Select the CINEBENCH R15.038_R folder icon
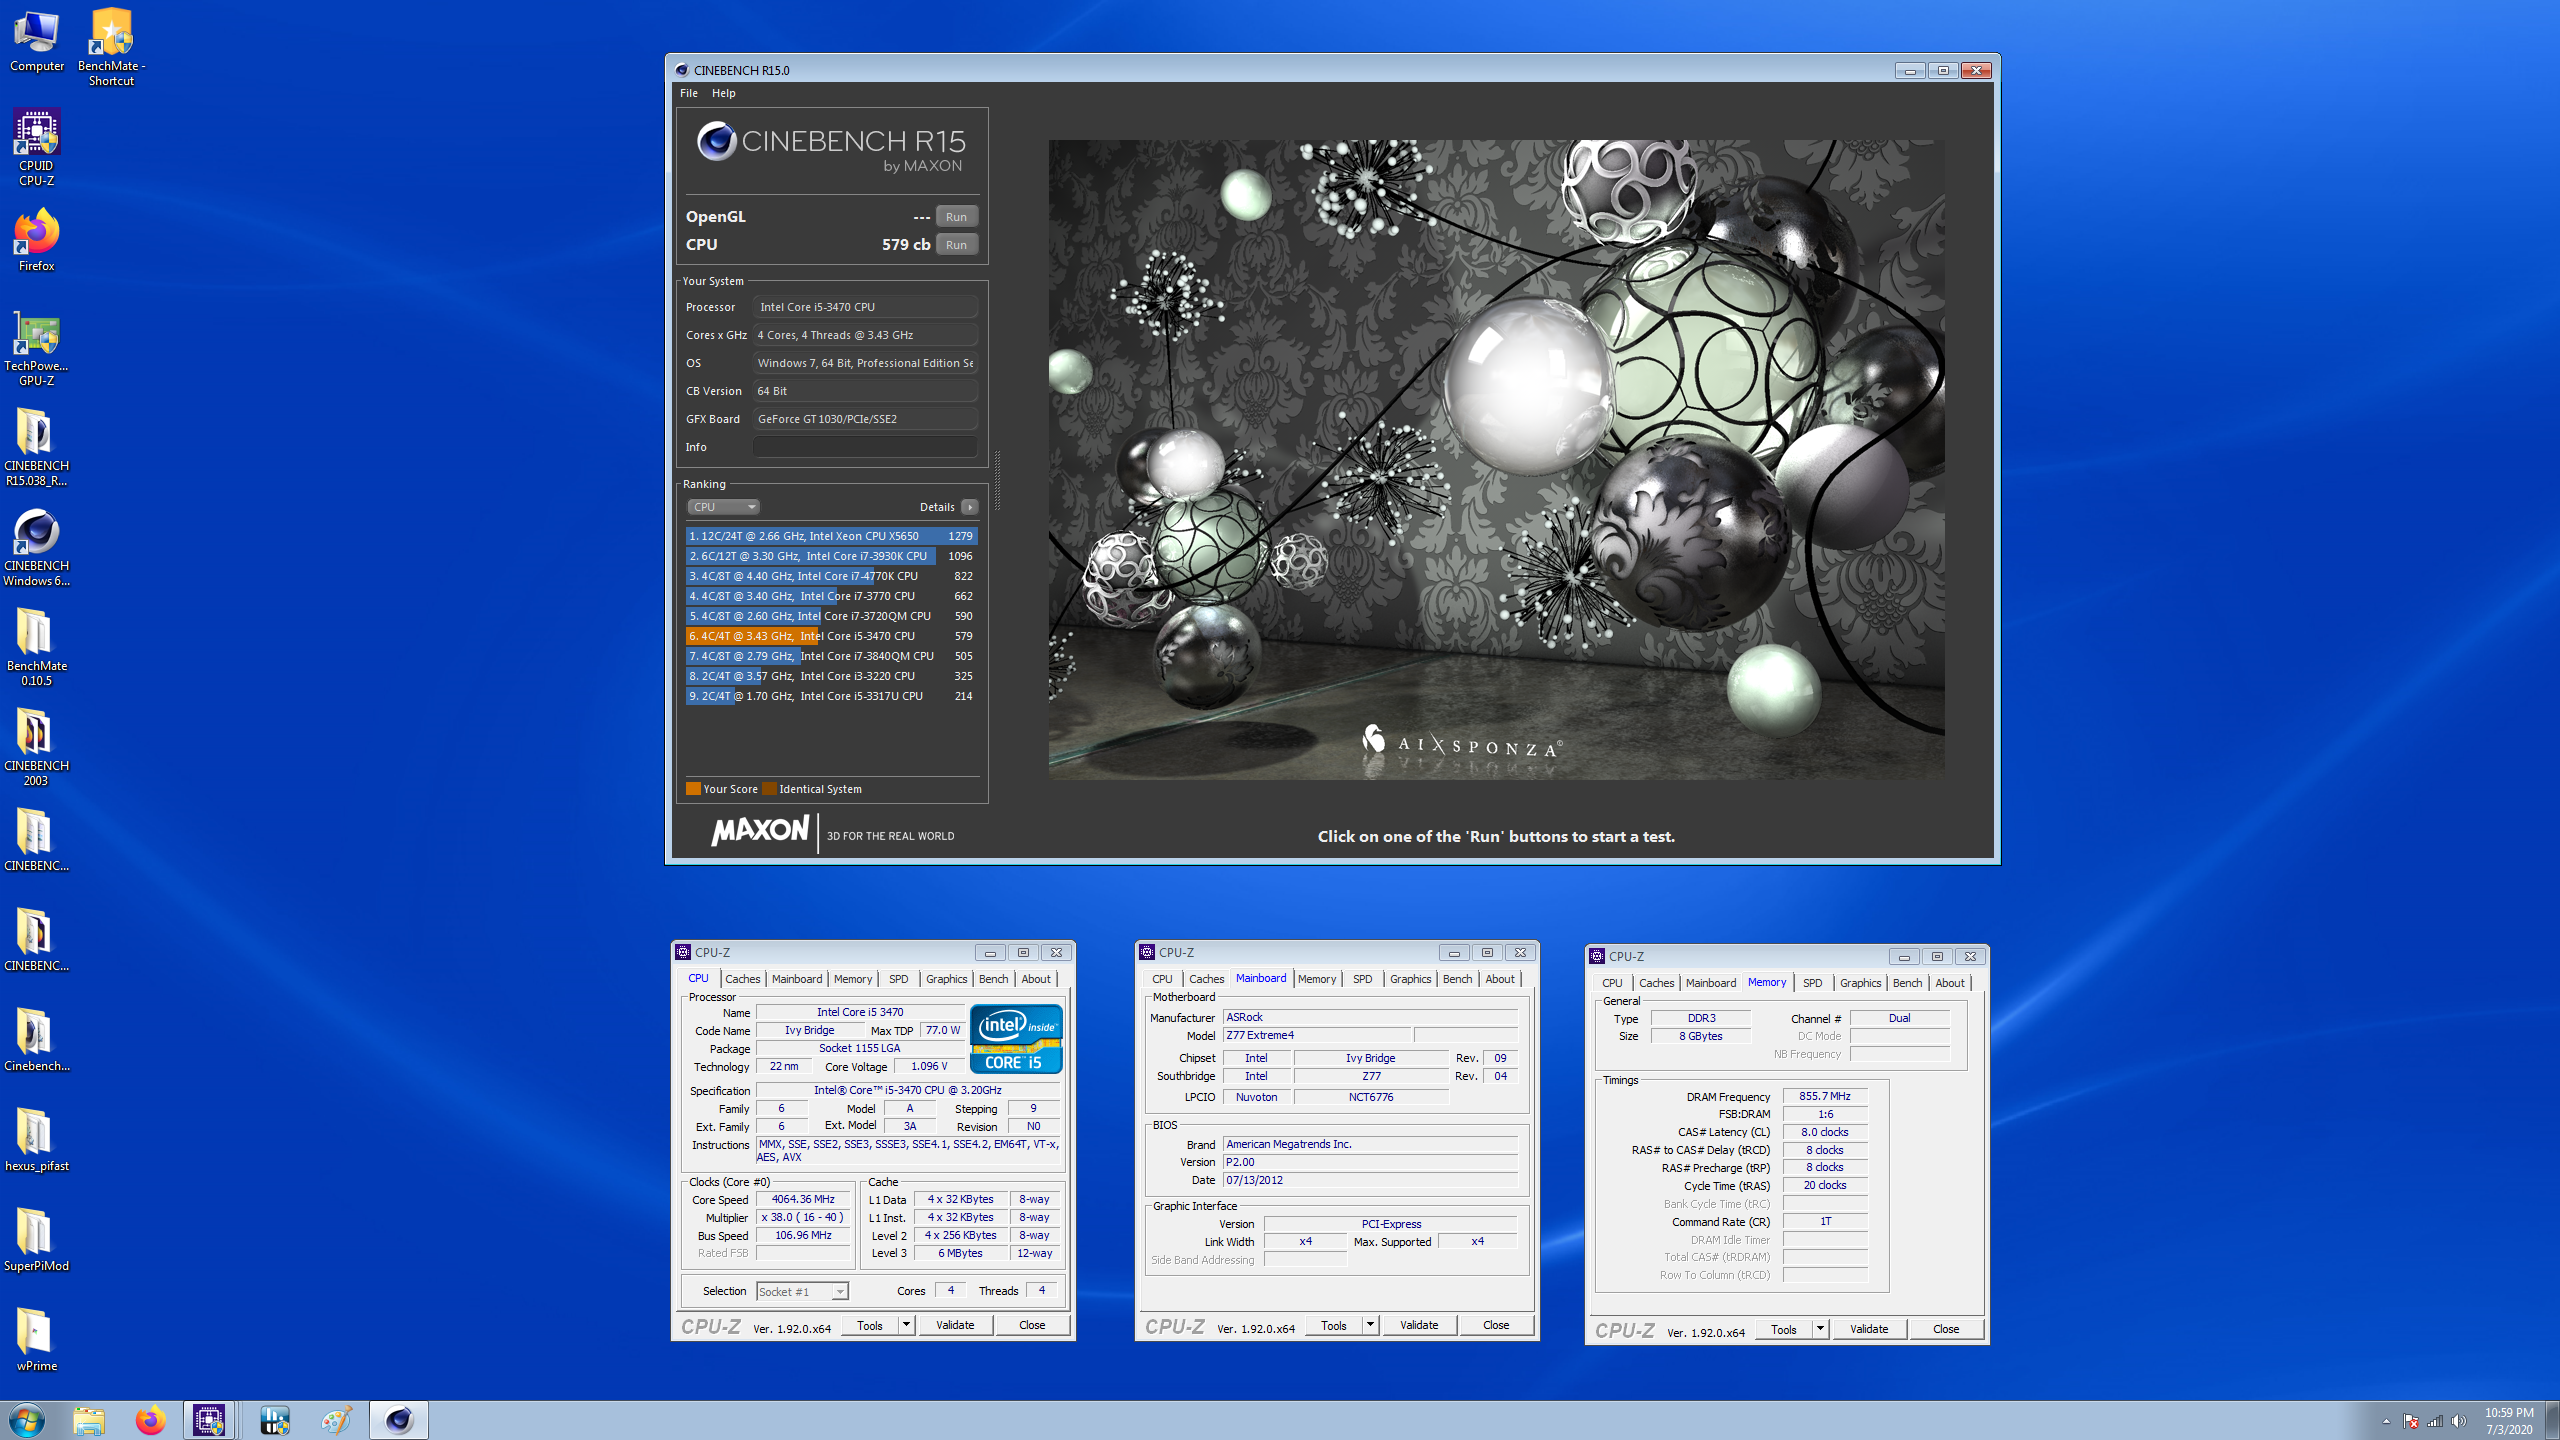 (37, 448)
